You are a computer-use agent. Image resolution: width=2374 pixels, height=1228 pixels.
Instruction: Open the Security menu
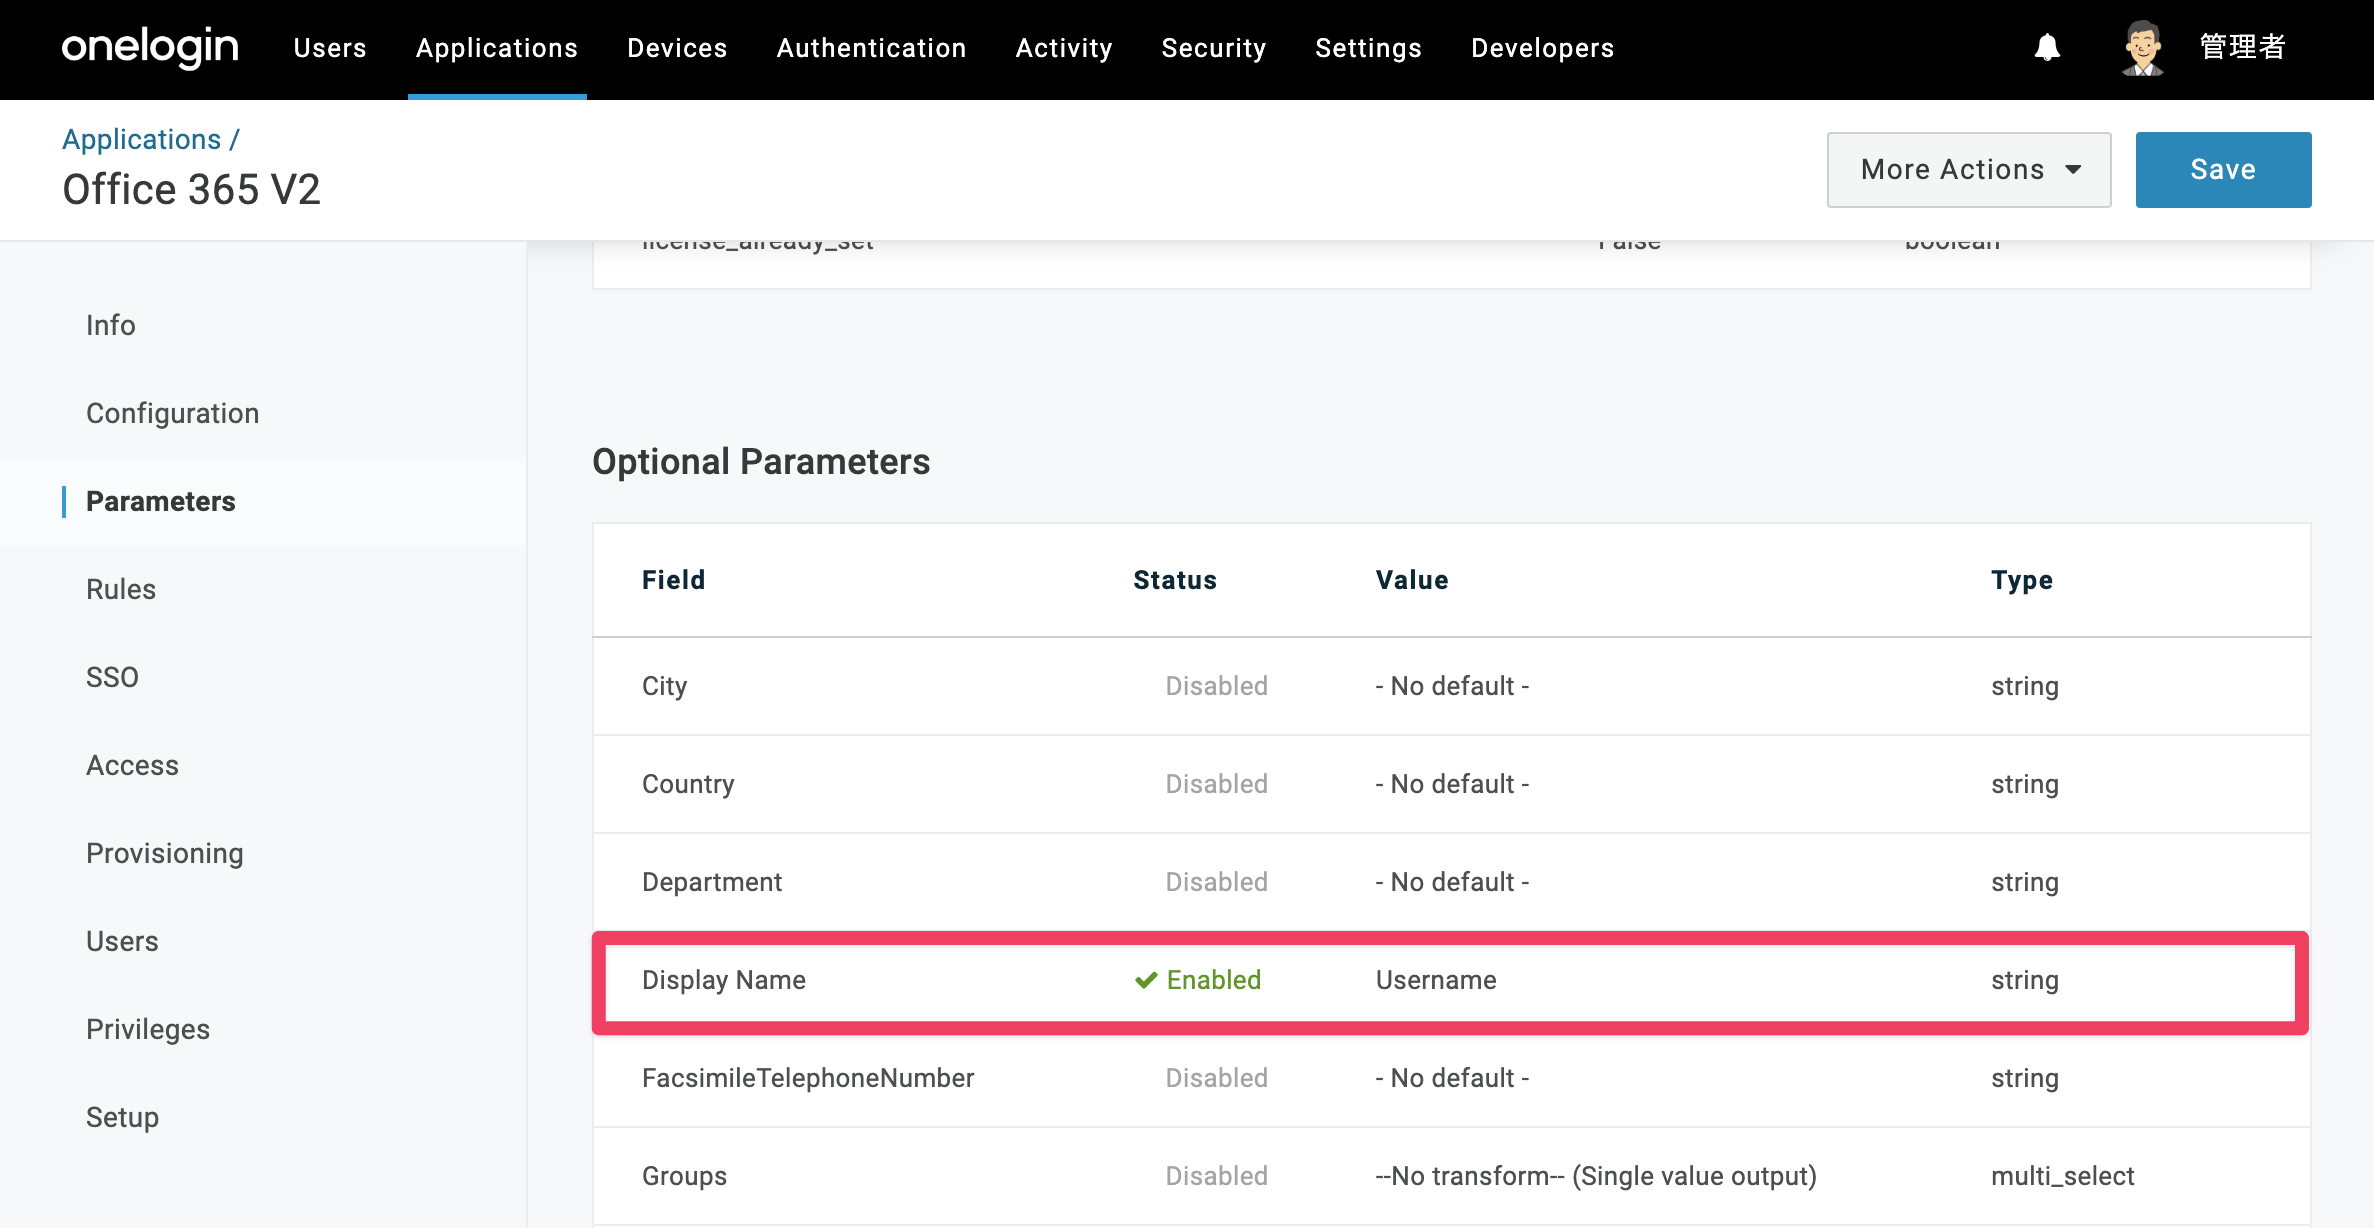click(1214, 48)
